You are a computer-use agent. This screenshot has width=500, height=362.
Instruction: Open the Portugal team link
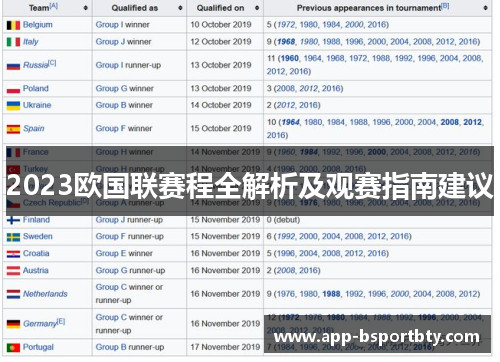(x=38, y=347)
